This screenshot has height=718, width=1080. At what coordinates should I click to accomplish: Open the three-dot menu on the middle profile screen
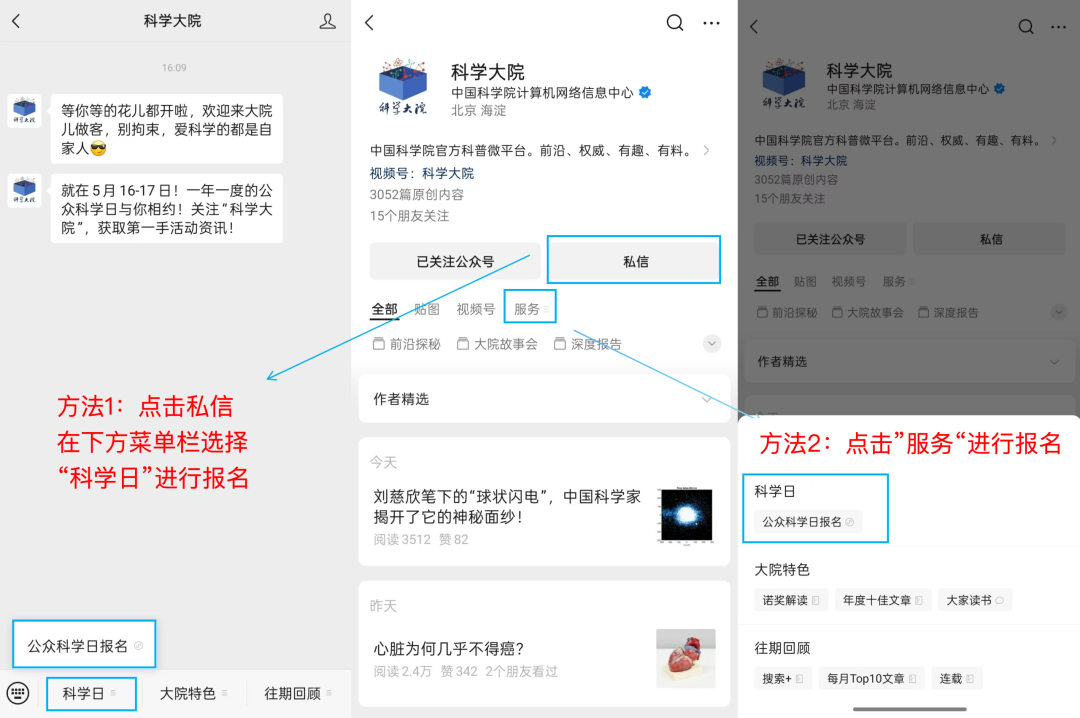712,23
